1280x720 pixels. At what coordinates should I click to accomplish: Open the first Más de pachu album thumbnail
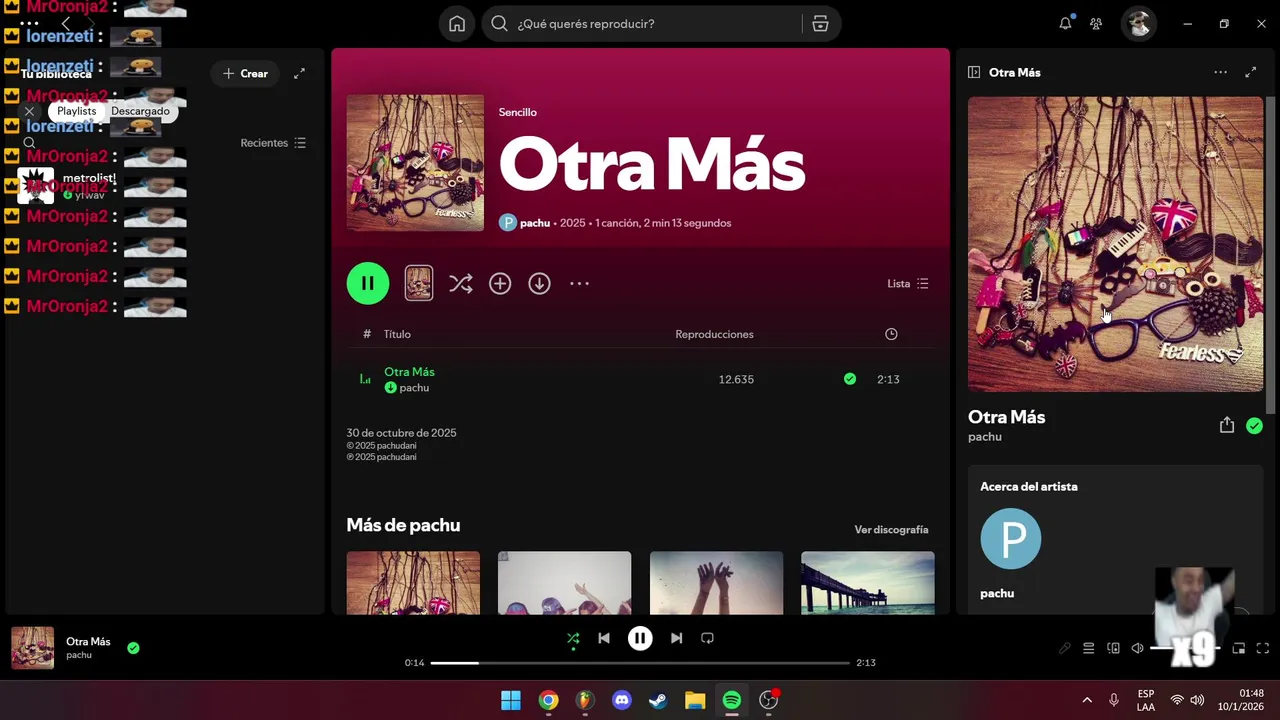tap(413, 583)
